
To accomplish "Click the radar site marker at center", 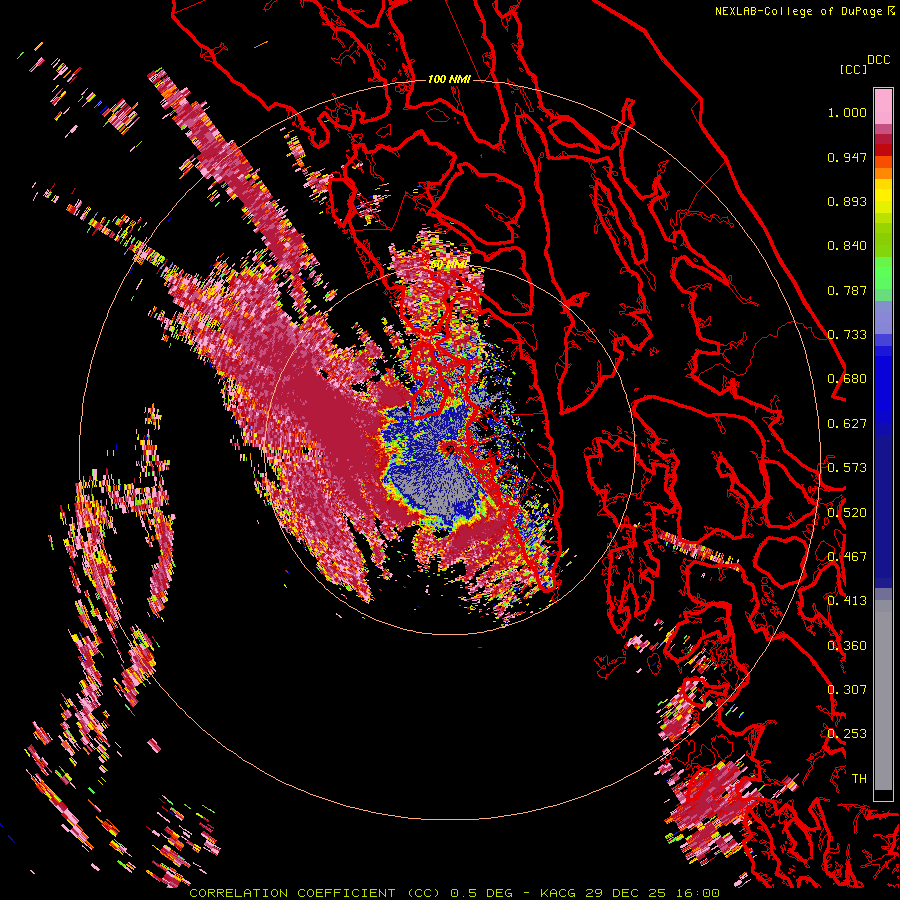I will [x=450, y=448].
